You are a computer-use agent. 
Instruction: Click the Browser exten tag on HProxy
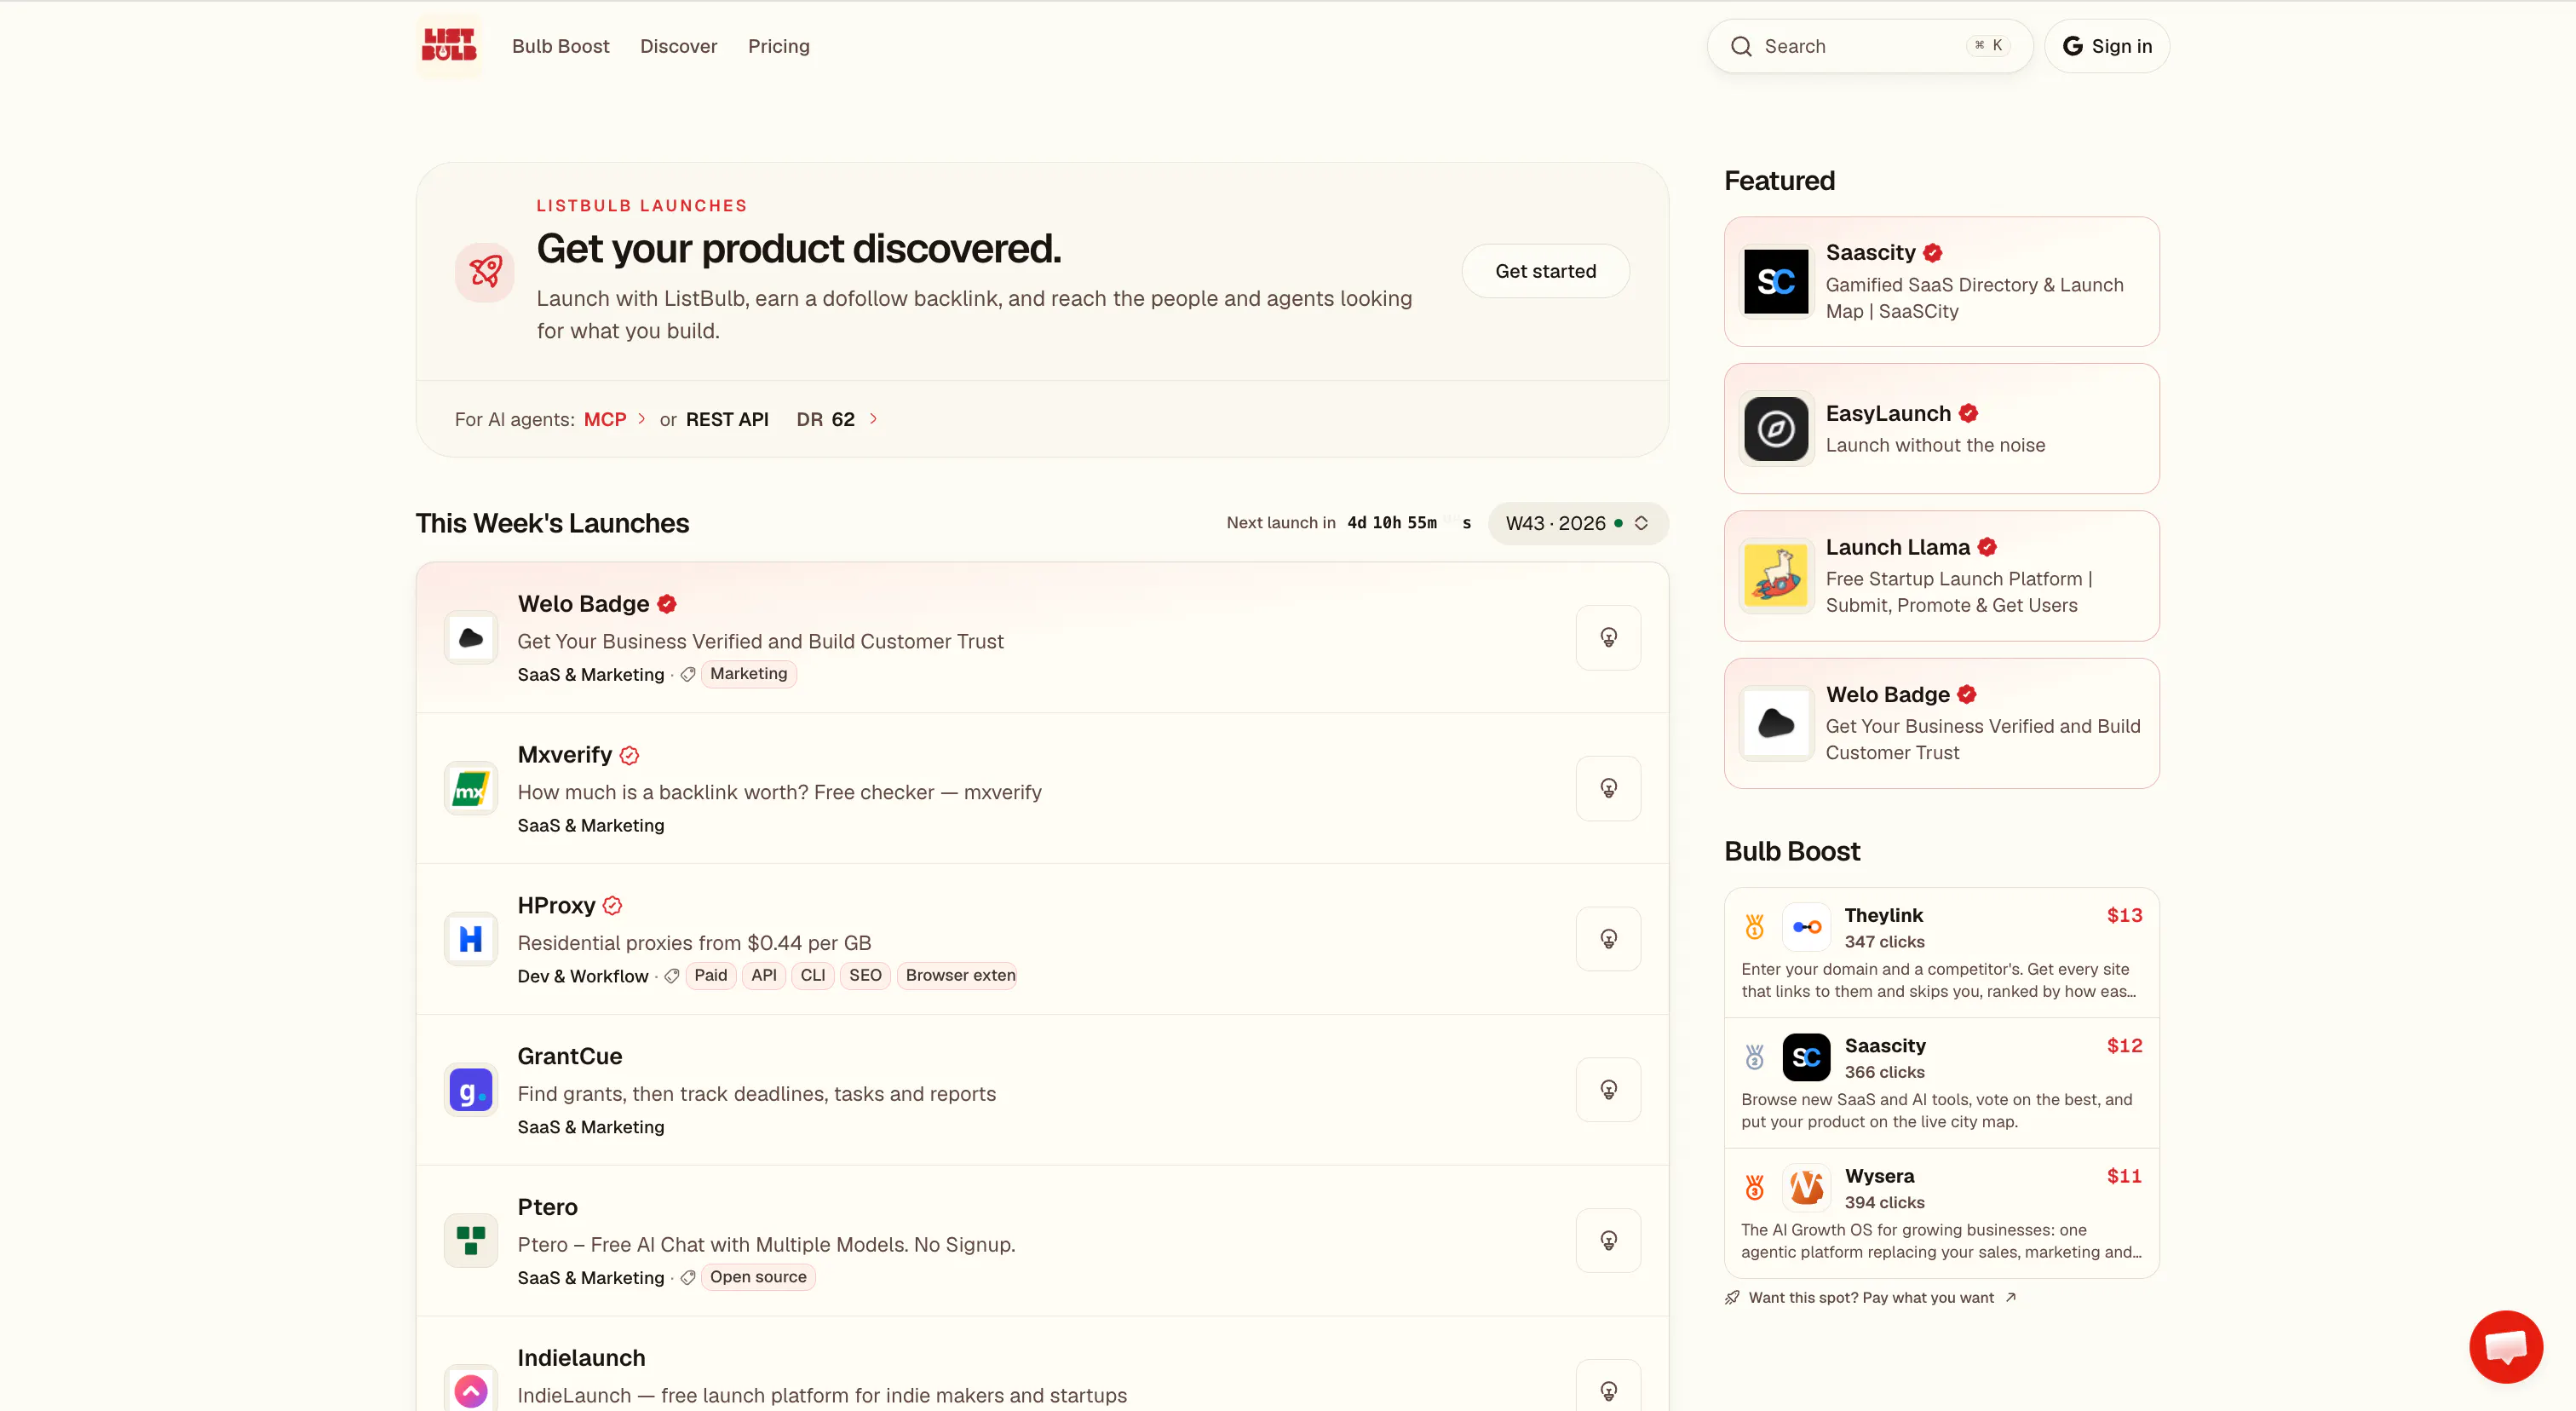point(958,975)
